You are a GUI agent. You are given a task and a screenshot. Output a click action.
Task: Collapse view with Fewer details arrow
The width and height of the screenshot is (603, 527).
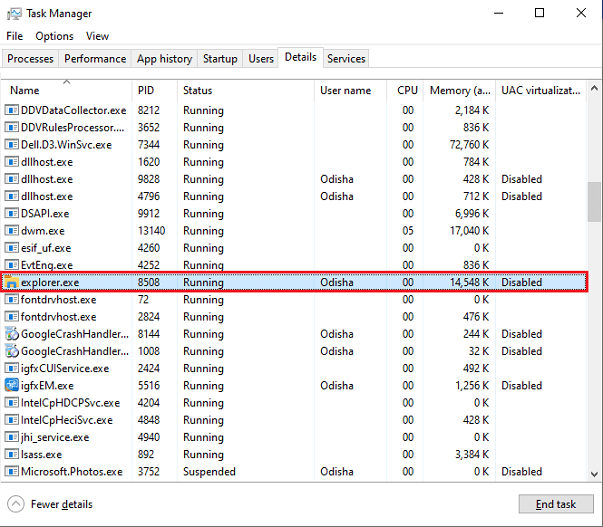(16, 504)
